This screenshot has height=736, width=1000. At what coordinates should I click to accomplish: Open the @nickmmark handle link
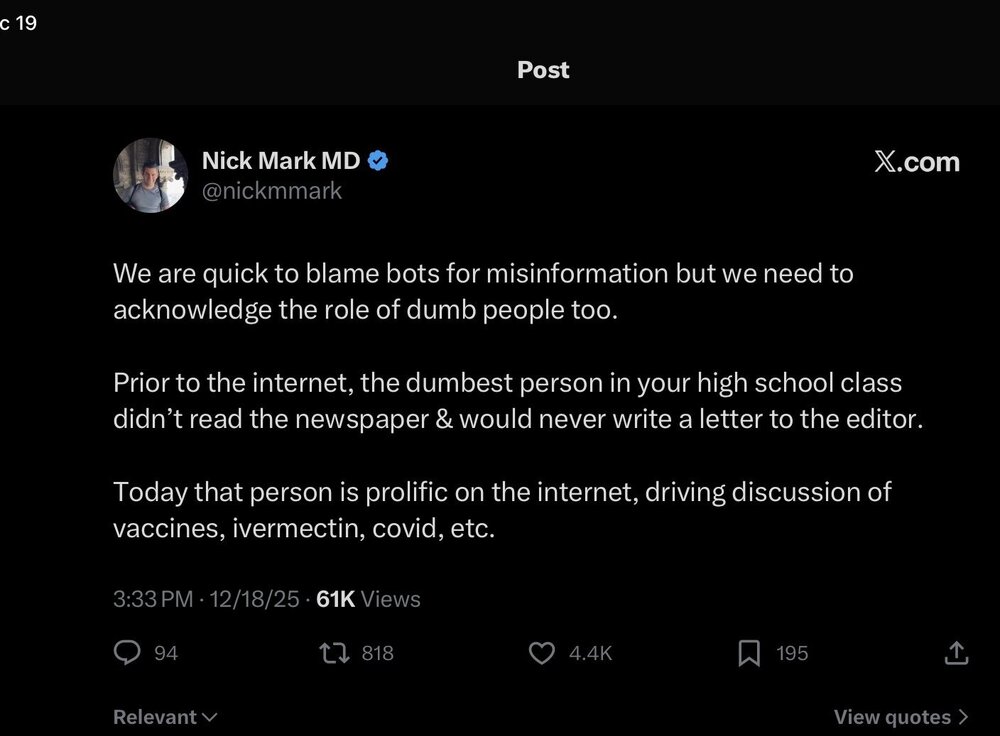click(272, 191)
